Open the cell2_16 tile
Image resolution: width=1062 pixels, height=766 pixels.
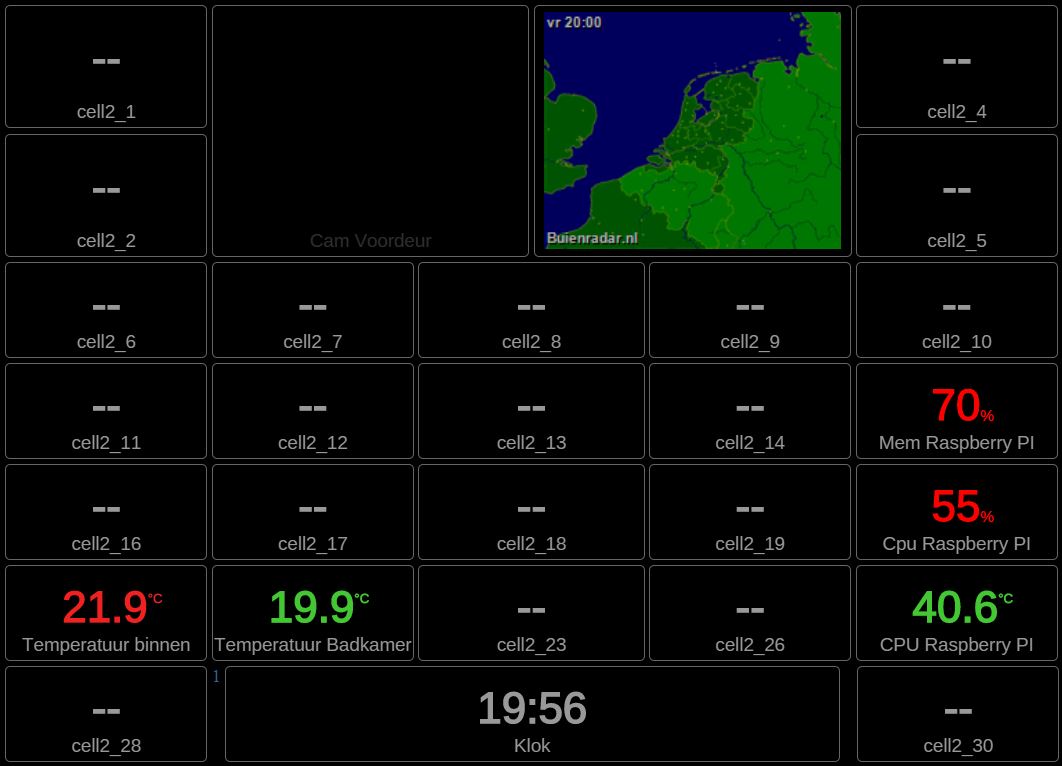[106, 512]
